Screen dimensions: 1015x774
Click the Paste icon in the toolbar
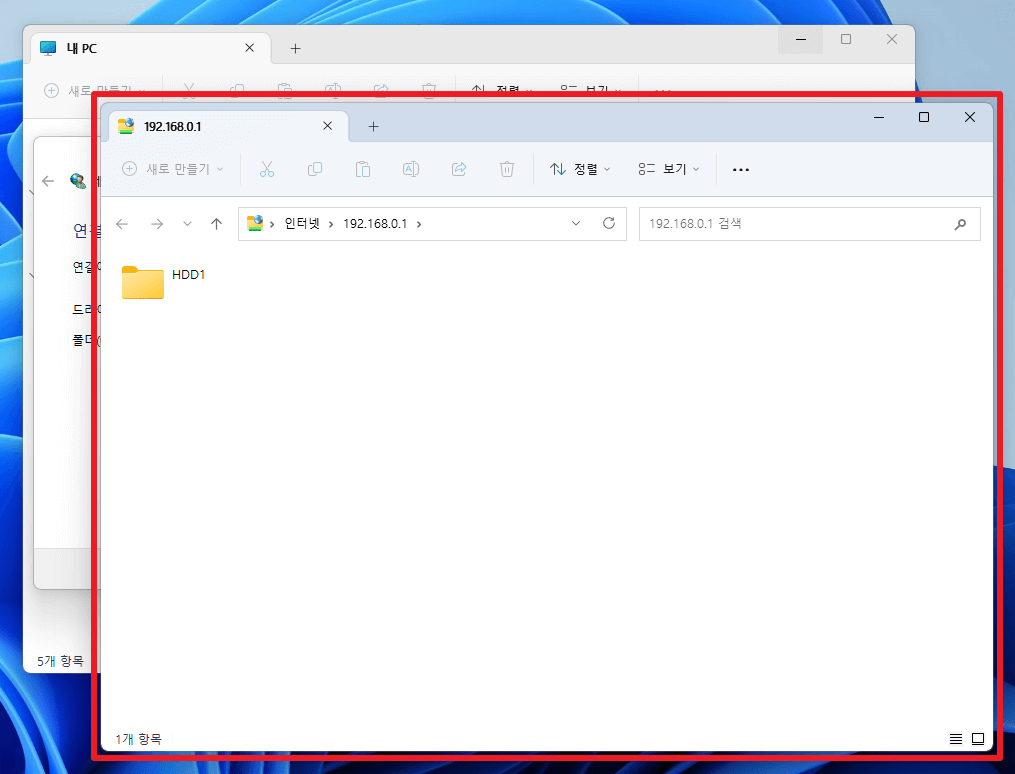click(x=363, y=168)
